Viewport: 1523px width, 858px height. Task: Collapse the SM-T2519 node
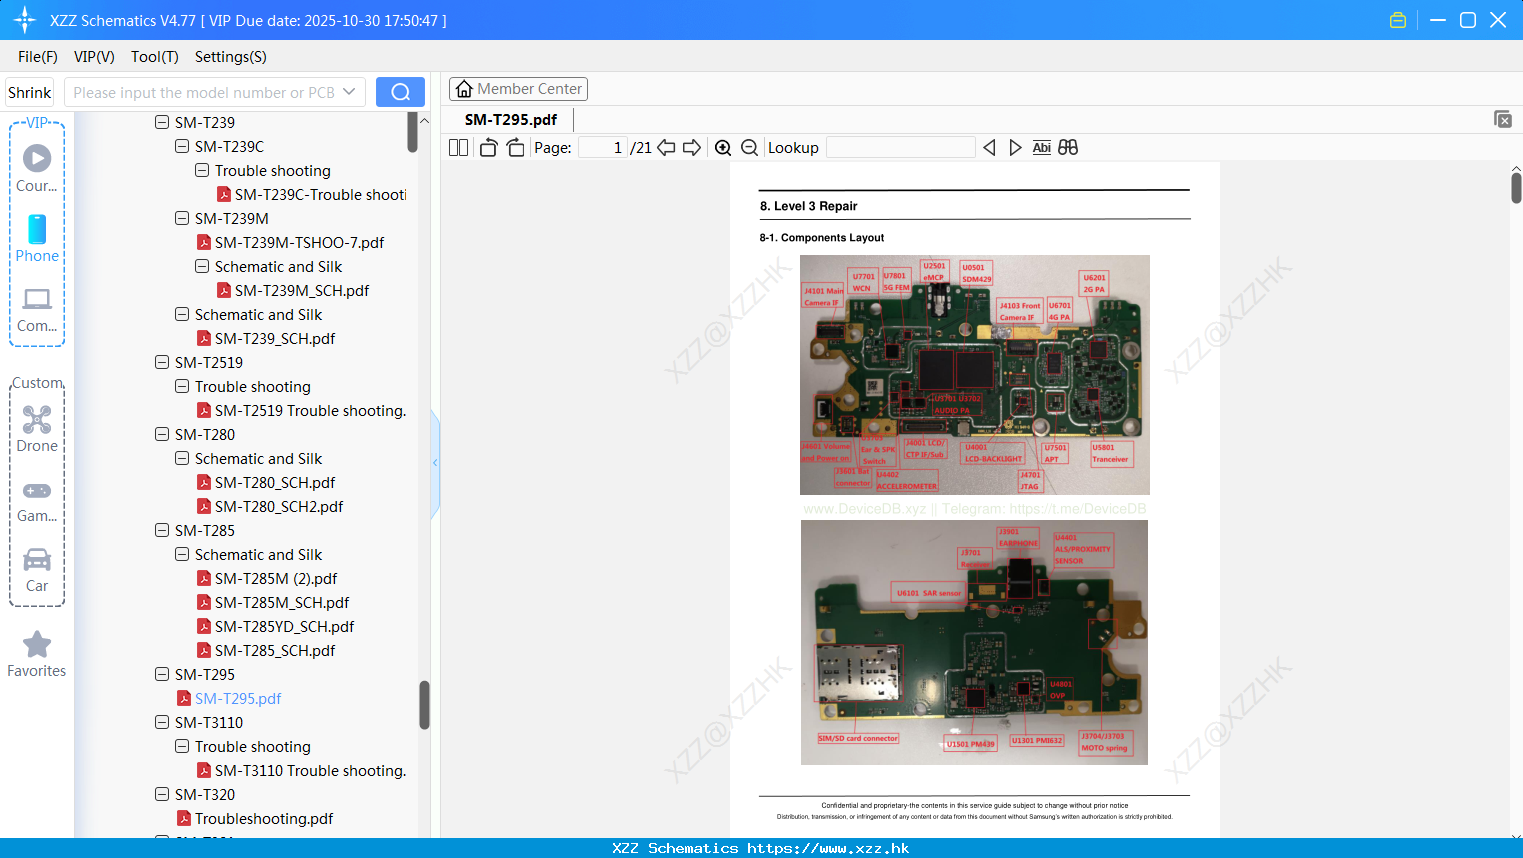point(162,362)
